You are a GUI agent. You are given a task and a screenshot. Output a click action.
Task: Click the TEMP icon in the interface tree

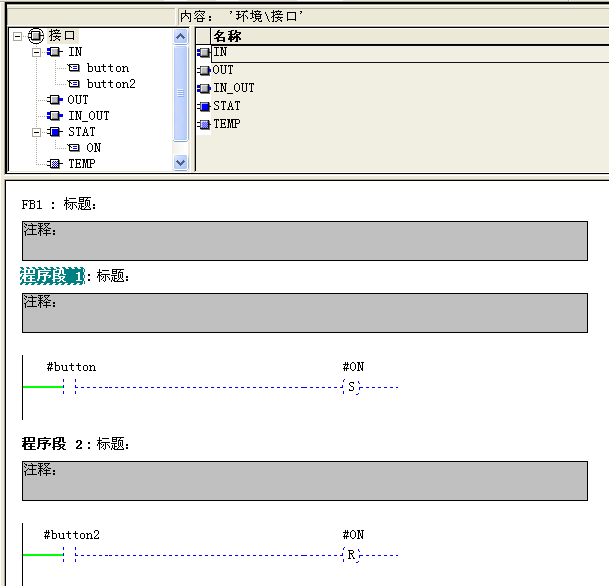click(55, 164)
